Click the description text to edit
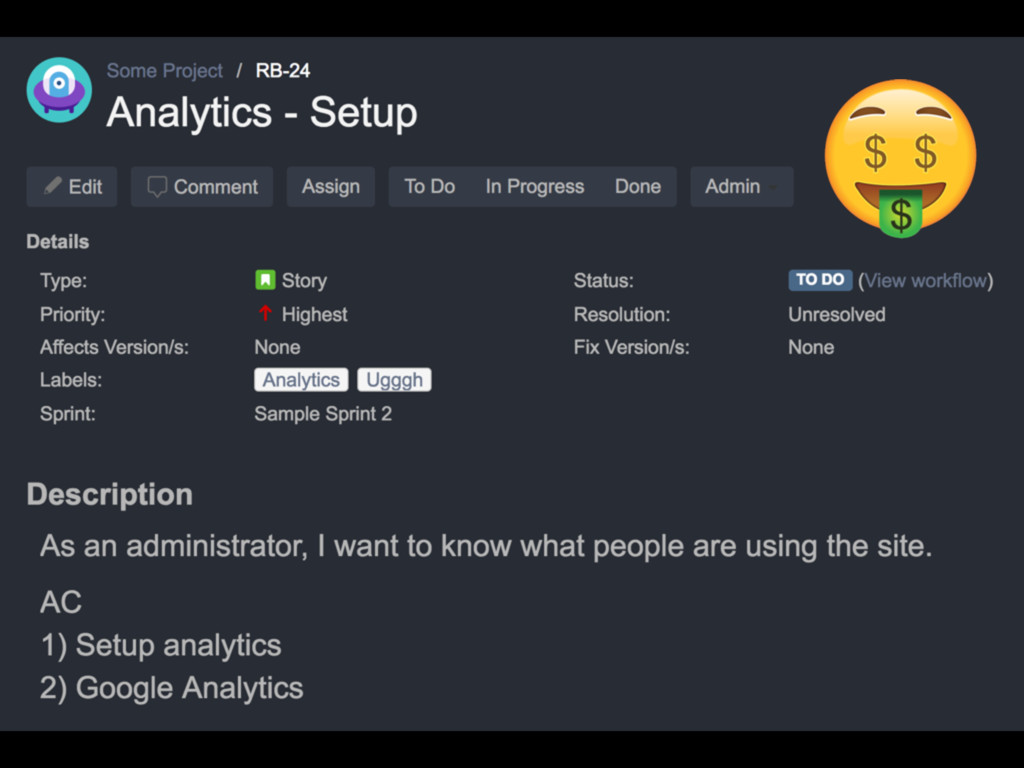Viewport: 1024px width, 768px height. pyautogui.click(x=486, y=546)
